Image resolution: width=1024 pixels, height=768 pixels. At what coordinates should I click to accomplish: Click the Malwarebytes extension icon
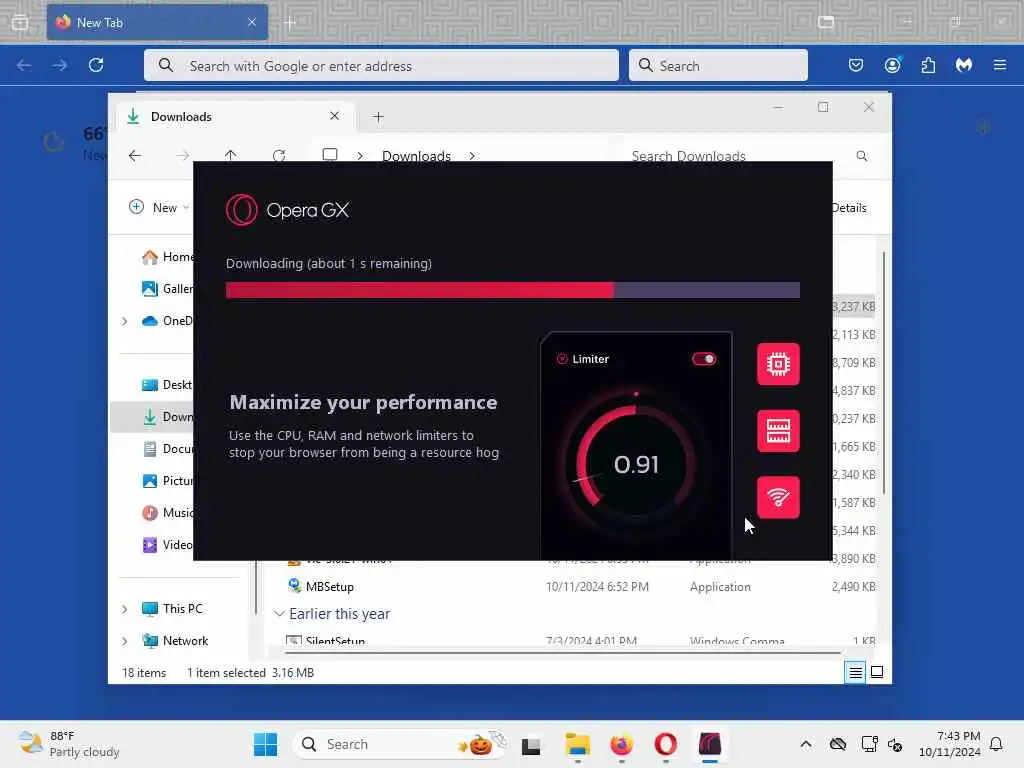click(x=964, y=65)
